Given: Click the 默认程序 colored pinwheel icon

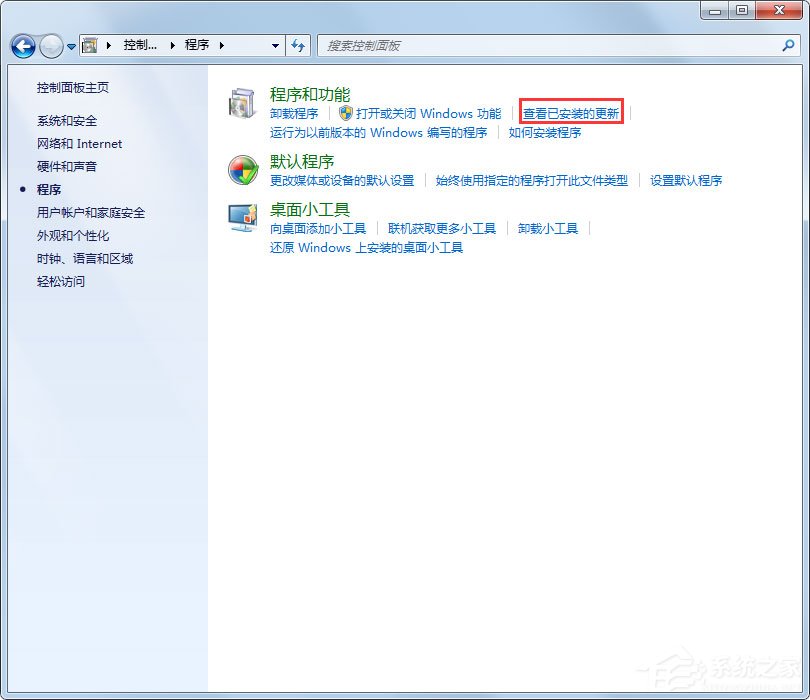Looking at the screenshot, I should pyautogui.click(x=241, y=171).
